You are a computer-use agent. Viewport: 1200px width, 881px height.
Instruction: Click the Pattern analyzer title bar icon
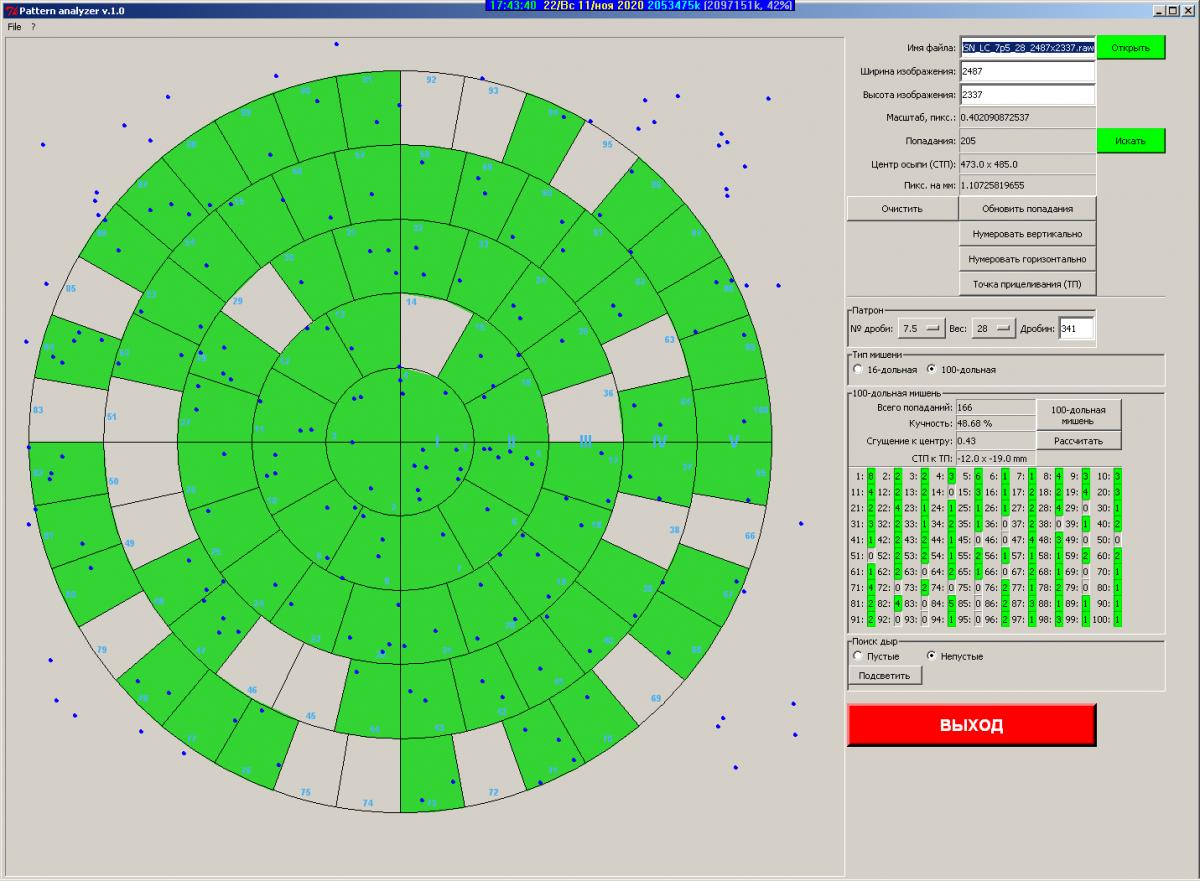[8, 9]
